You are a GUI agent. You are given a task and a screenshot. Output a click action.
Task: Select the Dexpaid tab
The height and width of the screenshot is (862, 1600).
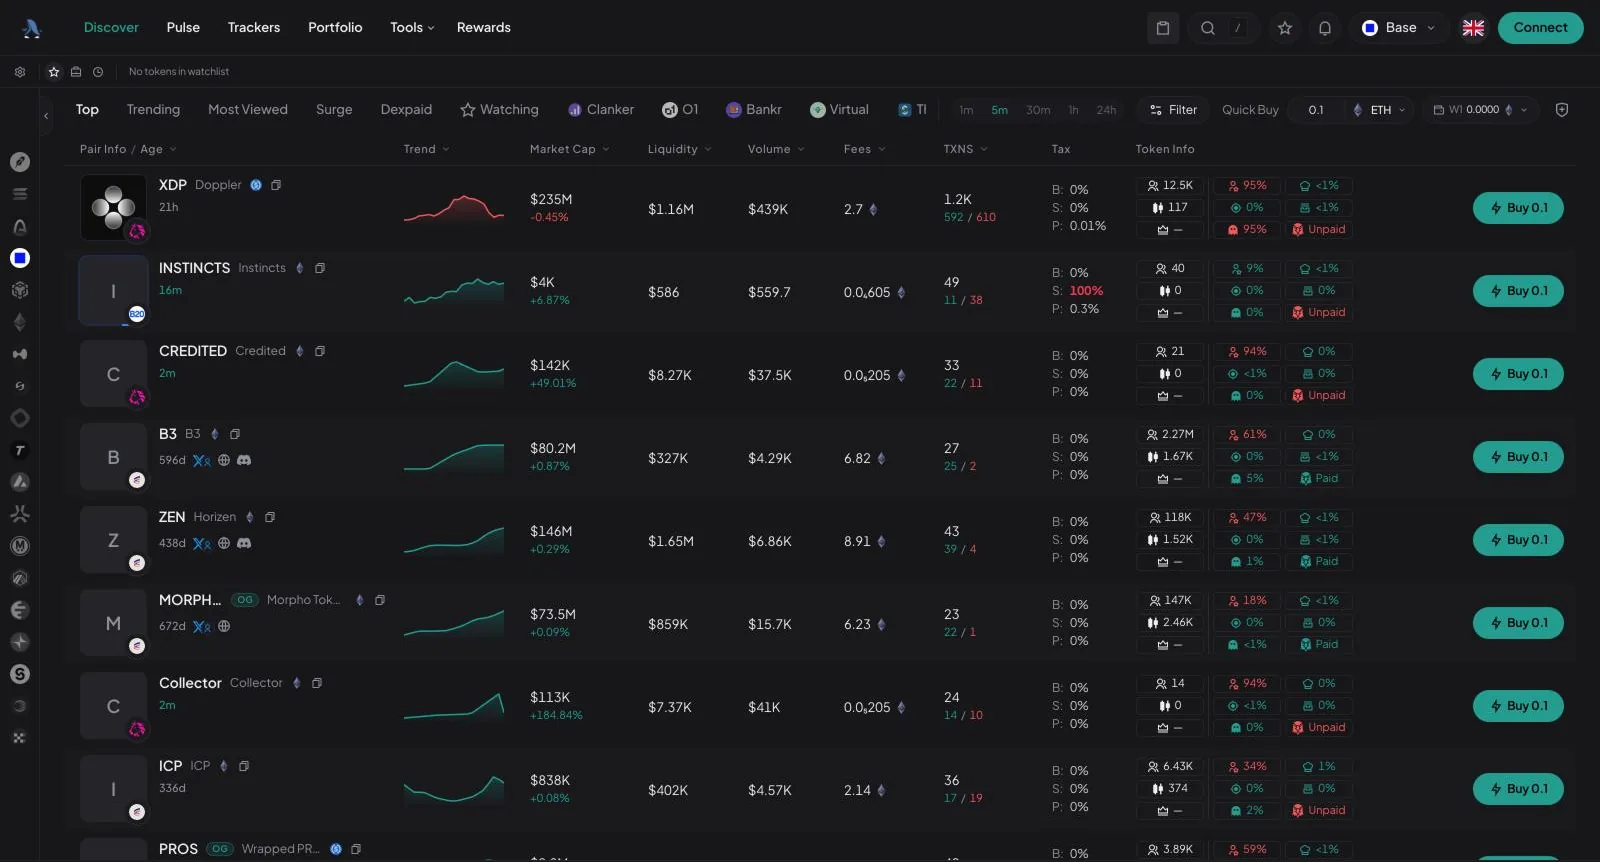(406, 110)
